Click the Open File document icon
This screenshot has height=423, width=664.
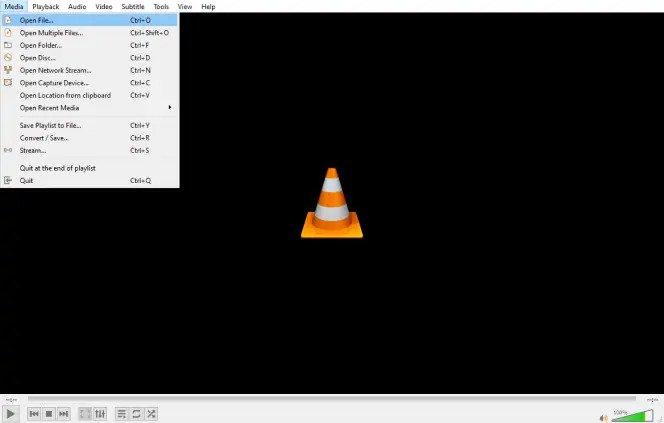(8, 20)
